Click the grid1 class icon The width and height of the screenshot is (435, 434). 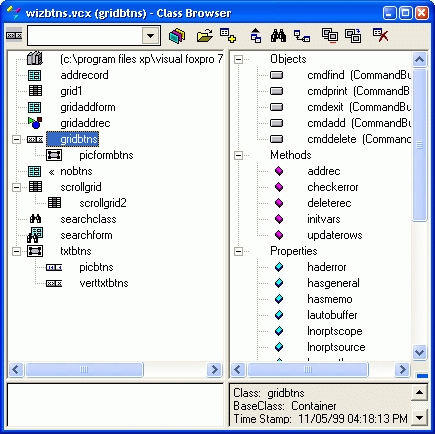click(x=35, y=91)
